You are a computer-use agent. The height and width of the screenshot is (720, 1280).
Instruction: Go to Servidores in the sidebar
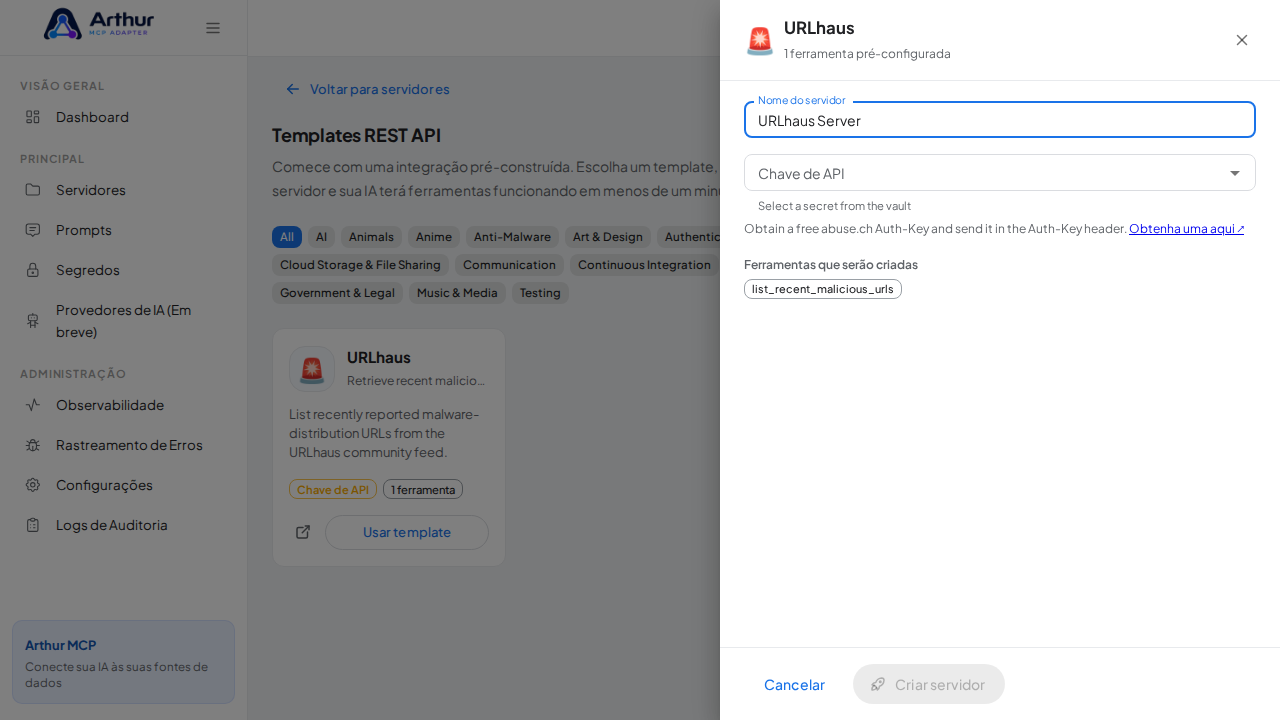pyautogui.click(x=124, y=190)
